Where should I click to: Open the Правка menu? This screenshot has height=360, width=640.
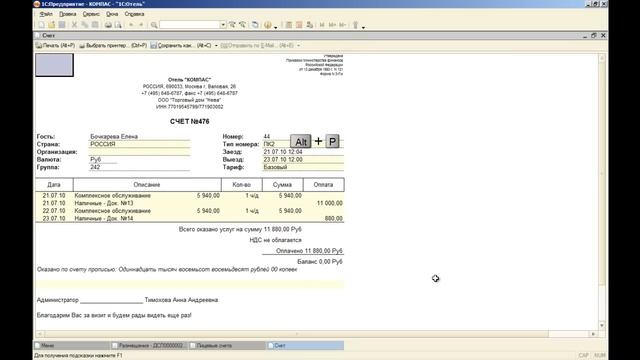coord(67,14)
